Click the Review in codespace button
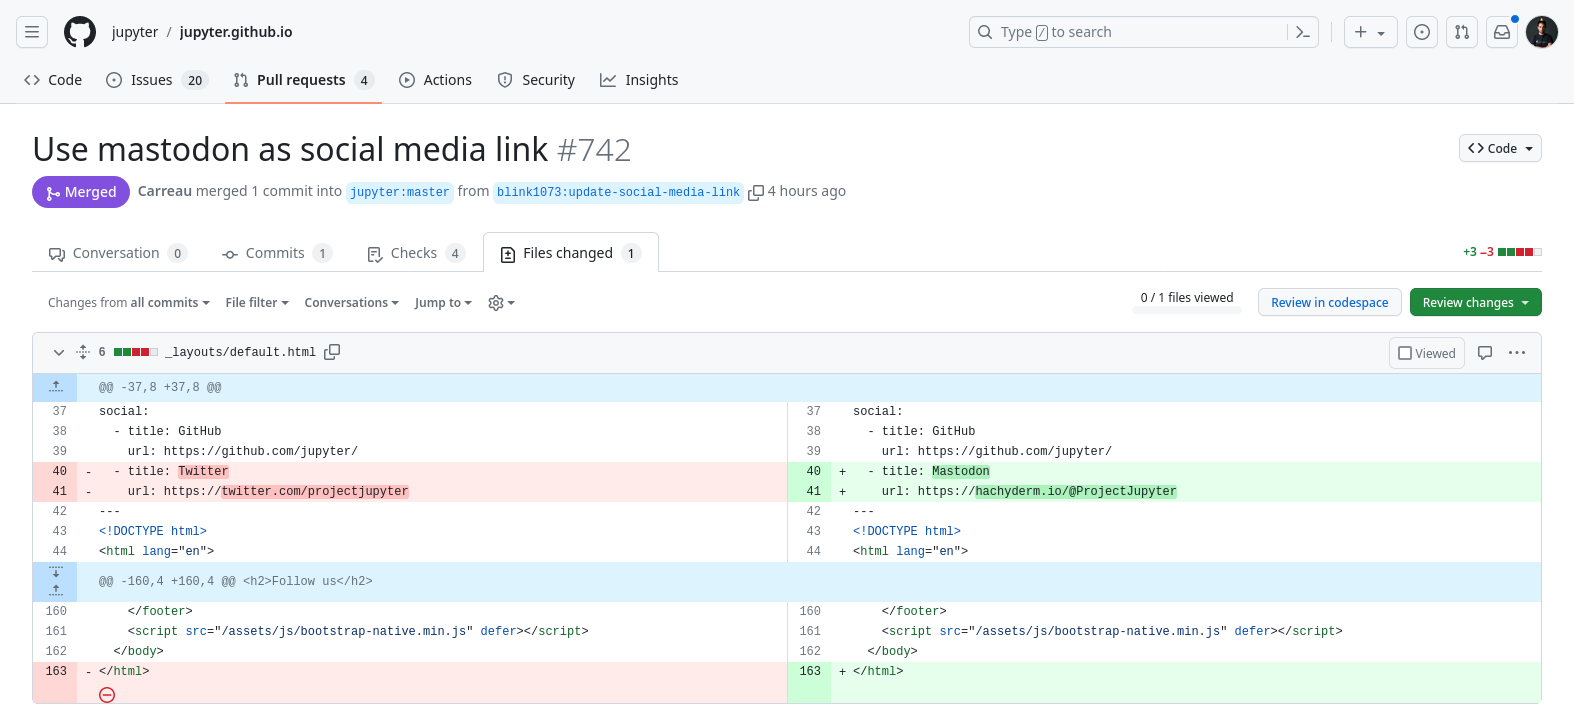The width and height of the screenshot is (1574, 718). [1329, 303]
